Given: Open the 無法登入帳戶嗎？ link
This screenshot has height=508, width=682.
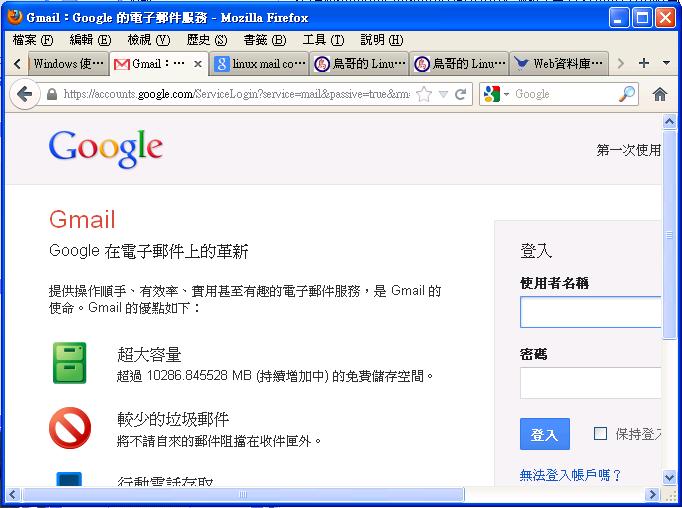Looking at the screenshot, I should pyautogui.click(x=571, y=475).
